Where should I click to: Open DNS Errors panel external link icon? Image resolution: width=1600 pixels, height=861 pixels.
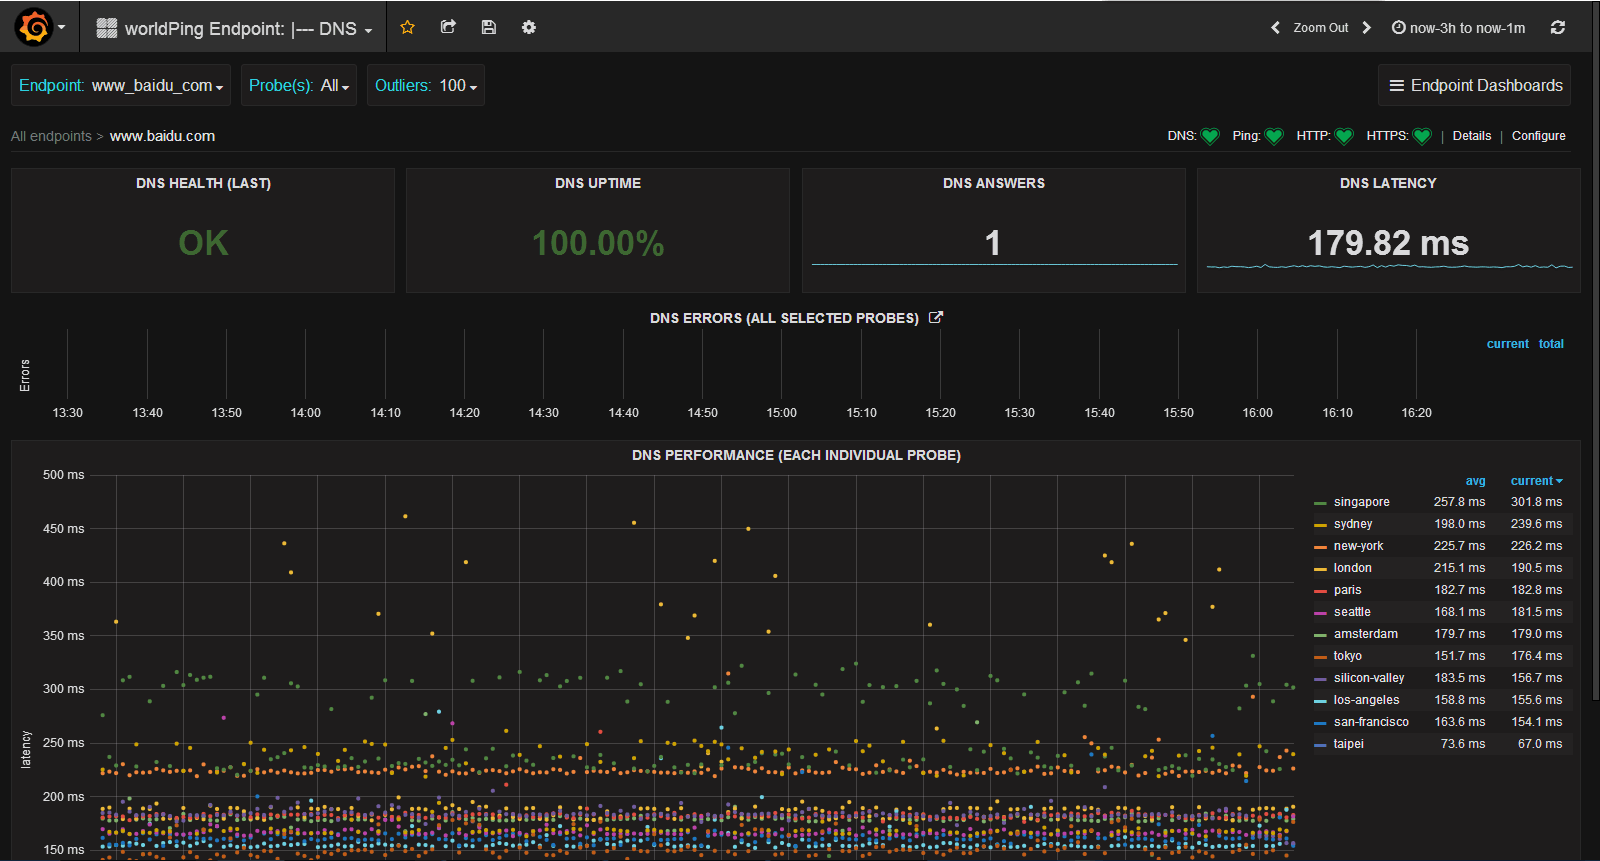coord(936,317)
